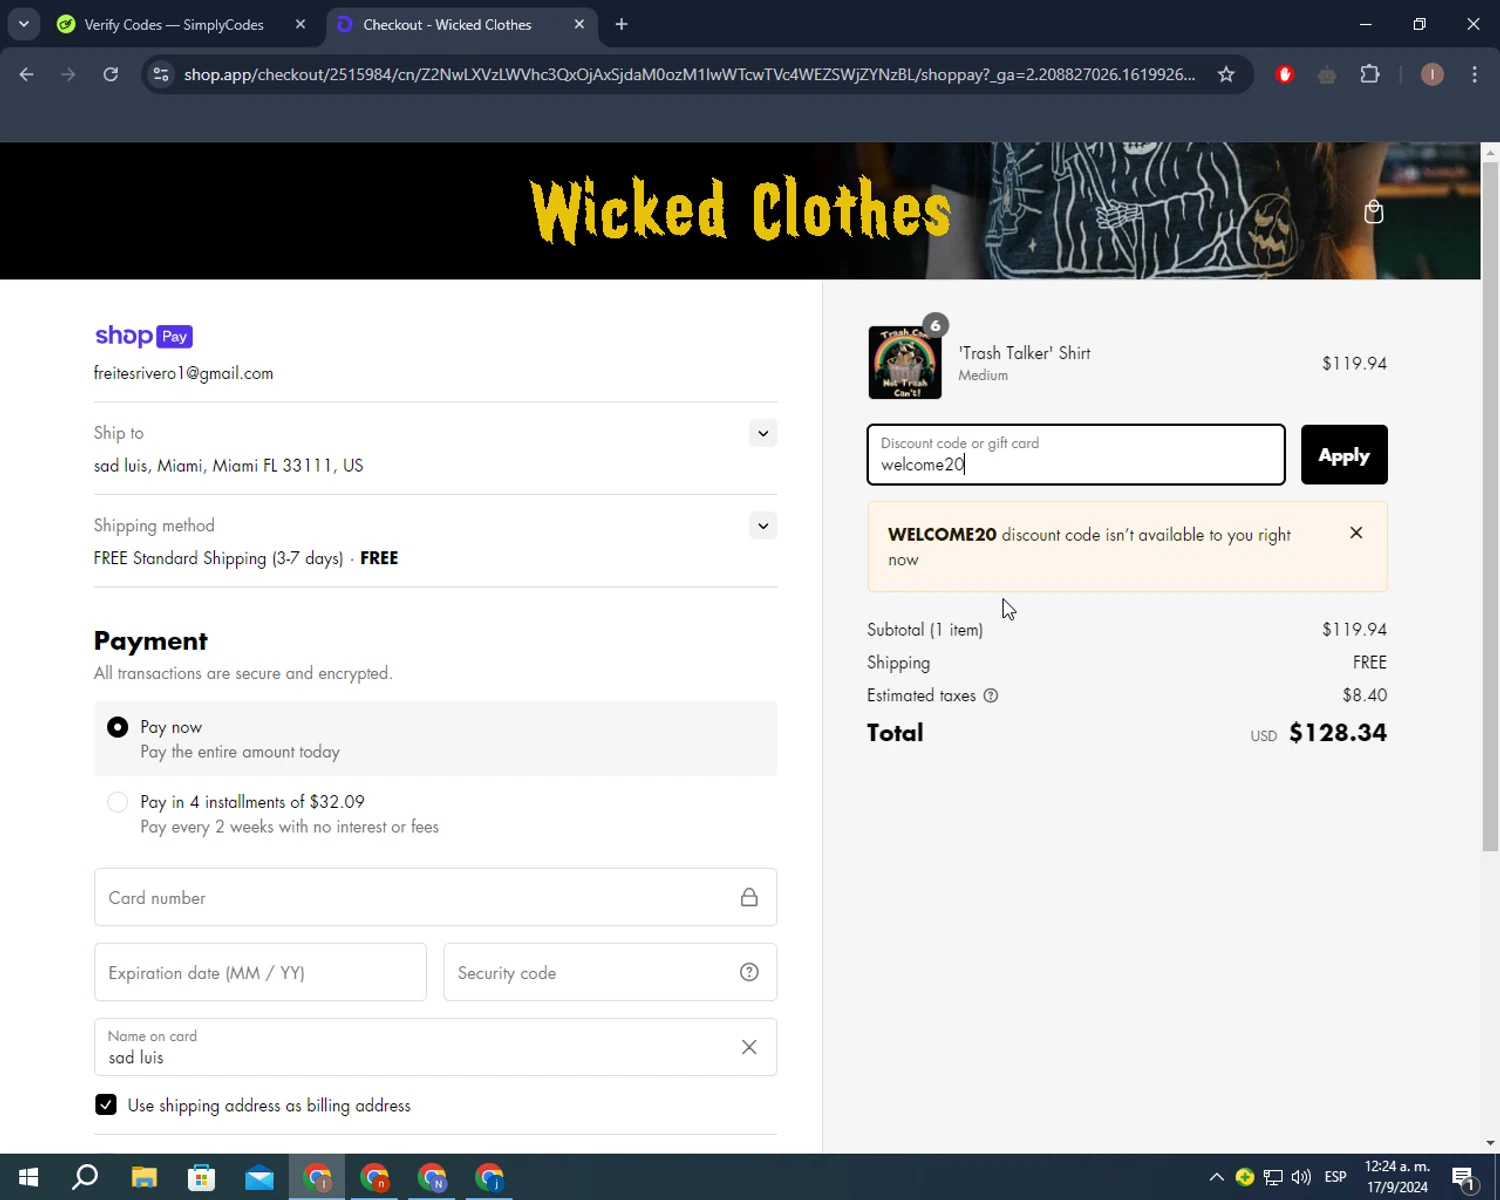The width and height of the screenshot is (1500, 1200).
Task: Click the email freitesrivero1@gmail.com
Action: (x=183, y=373)
